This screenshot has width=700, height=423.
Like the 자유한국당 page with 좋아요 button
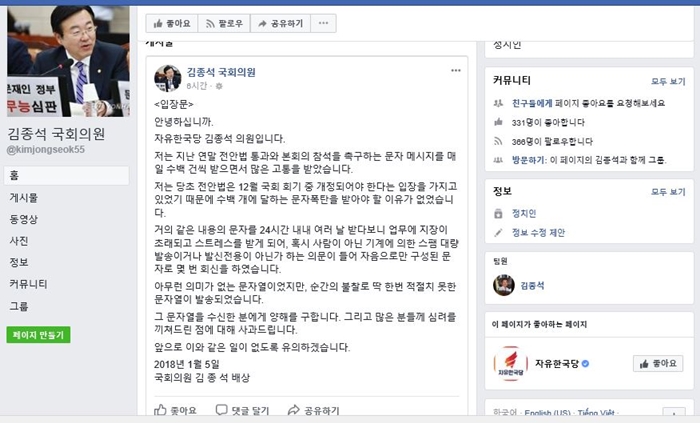658,364
